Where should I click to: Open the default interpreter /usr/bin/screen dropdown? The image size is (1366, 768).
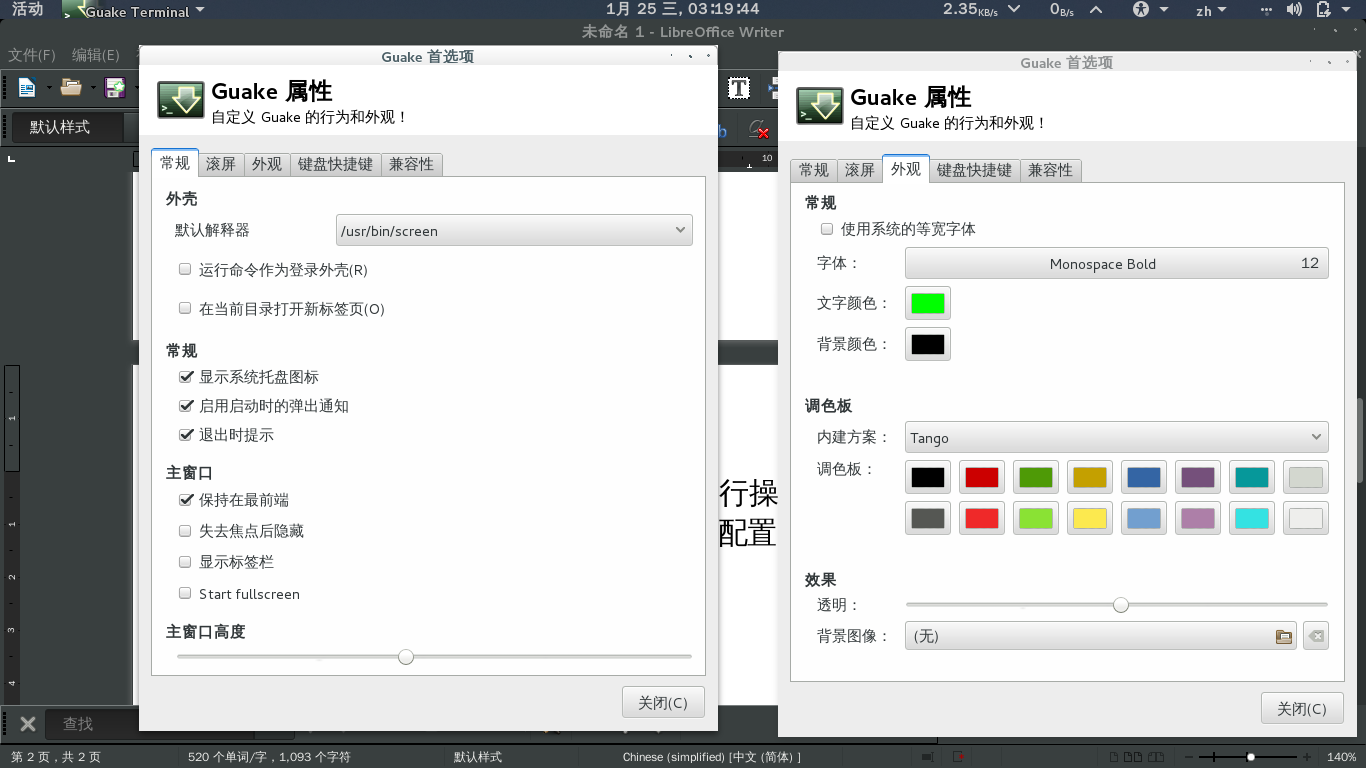[514, 230]
